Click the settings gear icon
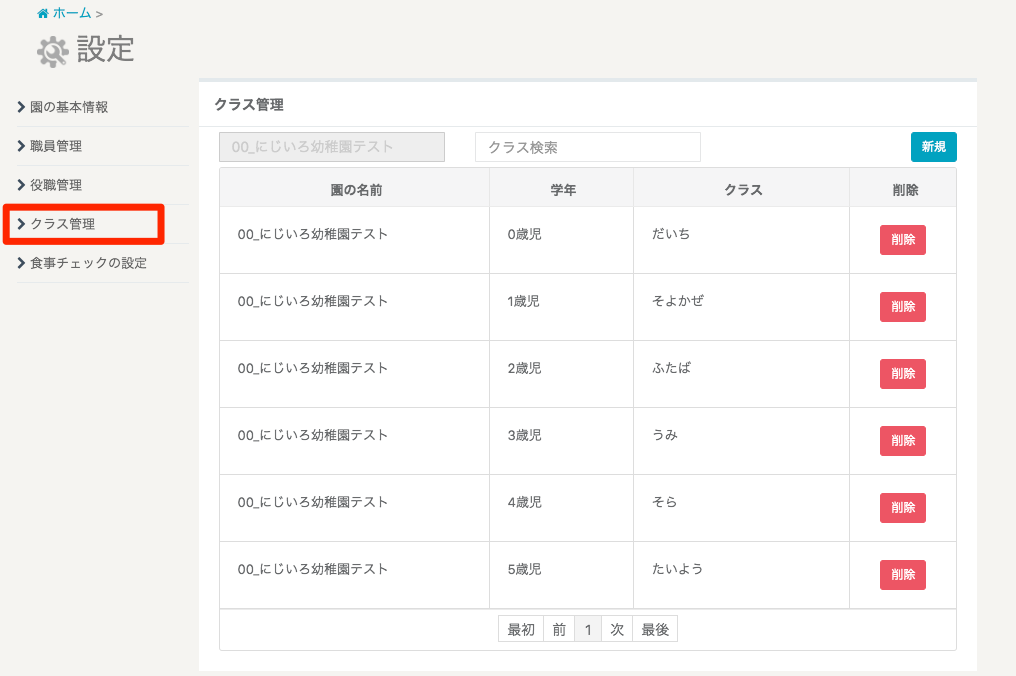The width and height of the screenshot is (1016, 676). (x=53, y=51)
